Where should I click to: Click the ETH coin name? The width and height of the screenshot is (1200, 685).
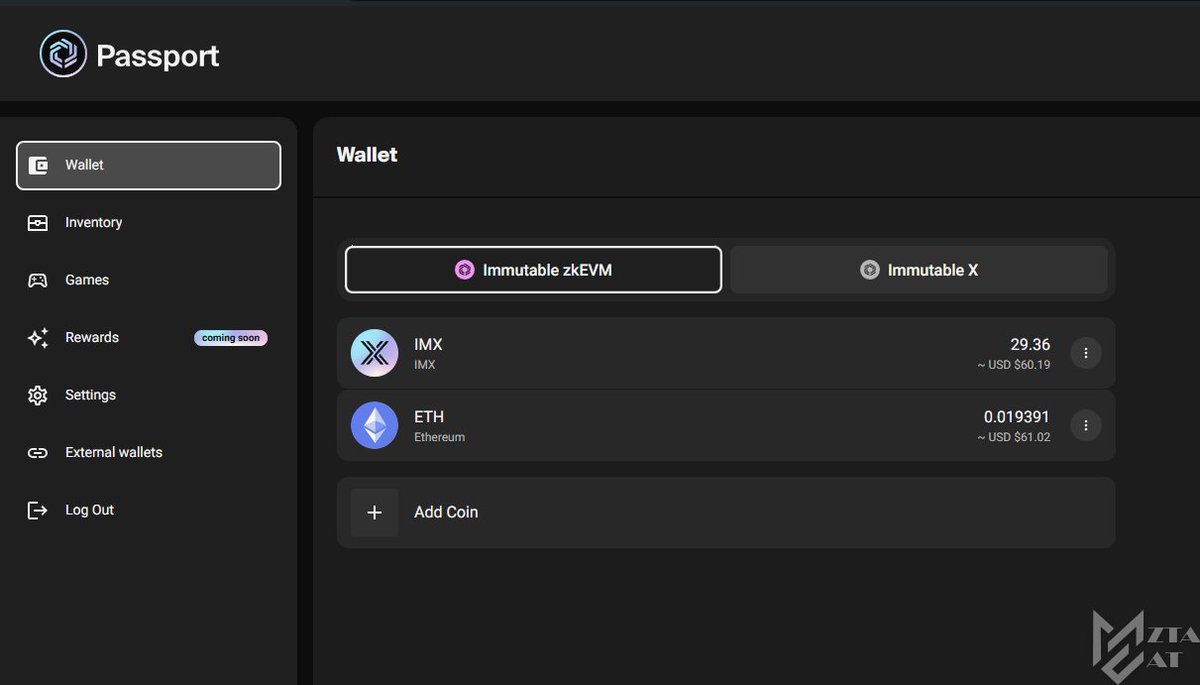point(429,417)
